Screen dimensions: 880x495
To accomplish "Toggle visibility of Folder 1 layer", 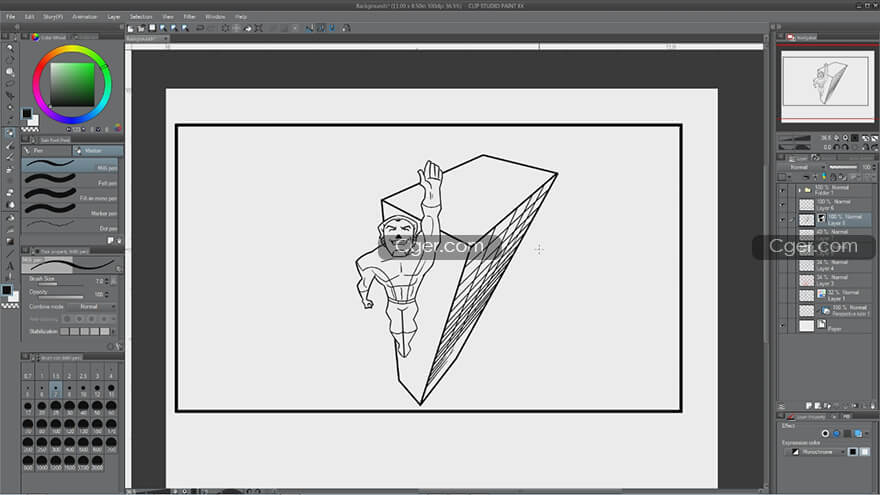I will 783,189.
